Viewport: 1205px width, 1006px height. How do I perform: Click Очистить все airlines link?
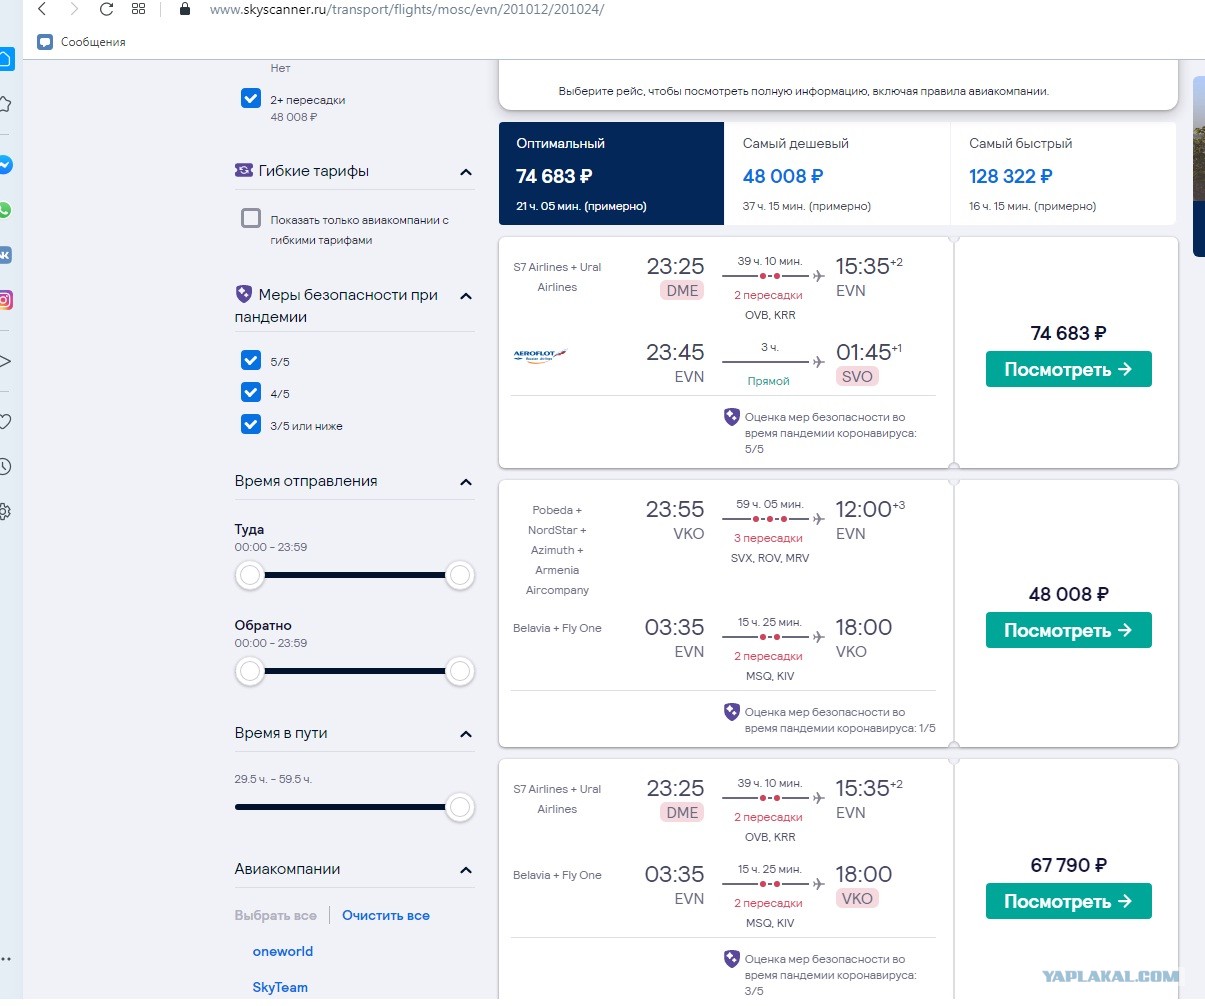(386, 915)
